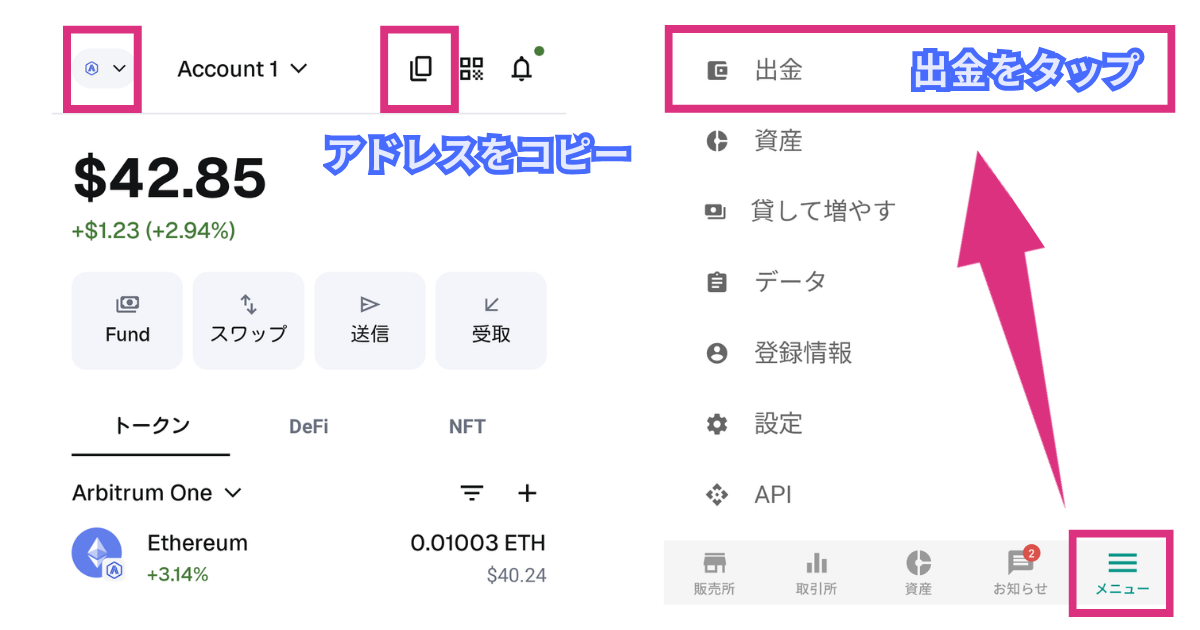Open お知らせ notifications with badge
Viewport: 1200px width, 630px height.
point(1020,573)
